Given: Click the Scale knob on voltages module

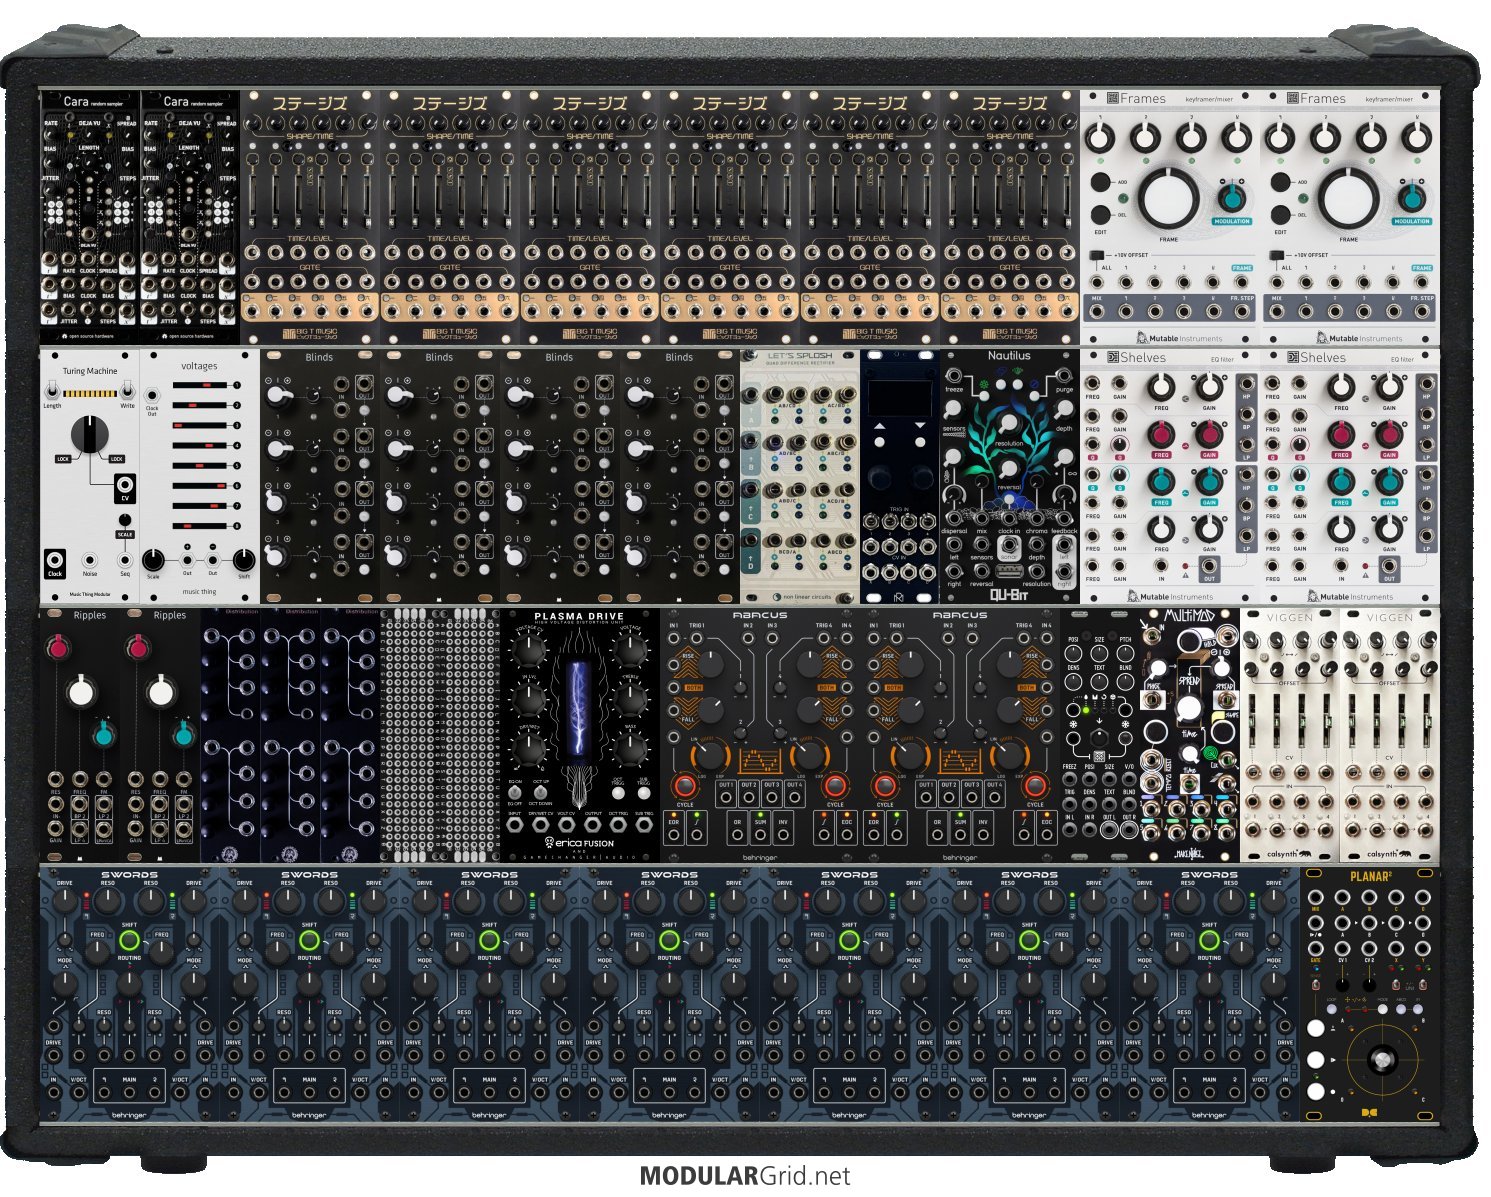Looking at the screenshot, I should (x=153, y=560).
